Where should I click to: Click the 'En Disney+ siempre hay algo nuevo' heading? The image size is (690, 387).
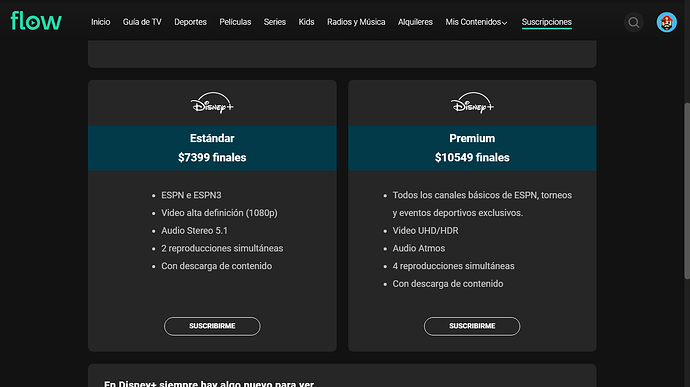tap(209, 383)
